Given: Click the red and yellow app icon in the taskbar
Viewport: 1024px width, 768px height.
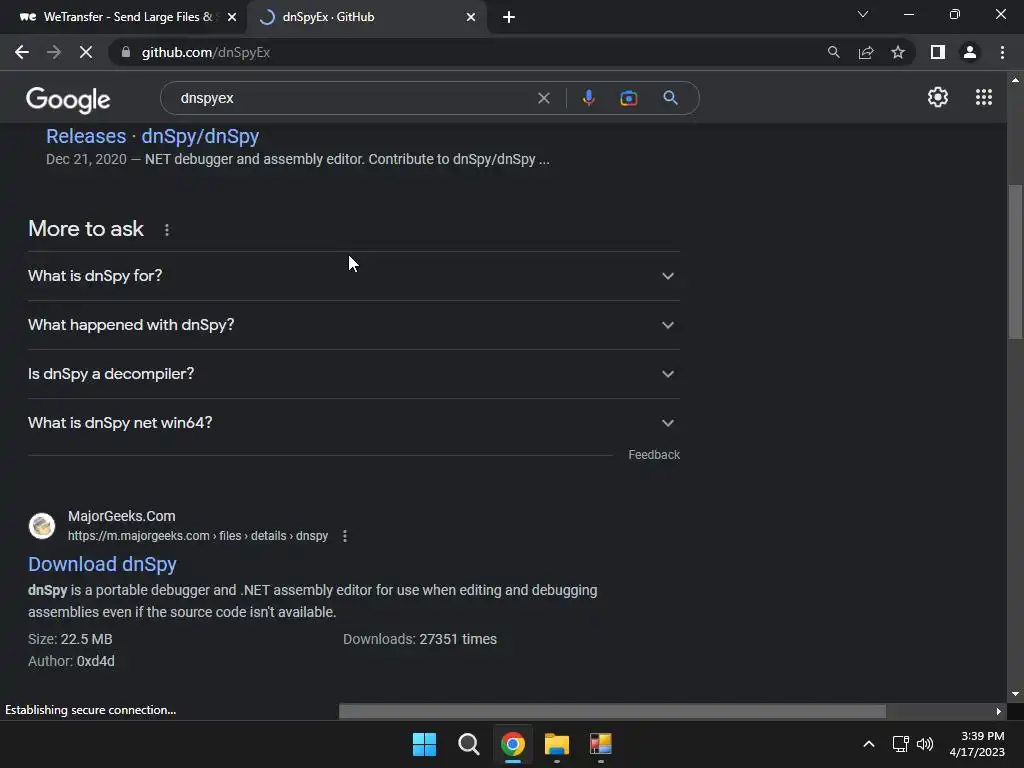Looking at the screenshot, I should [x=601, y=744].
